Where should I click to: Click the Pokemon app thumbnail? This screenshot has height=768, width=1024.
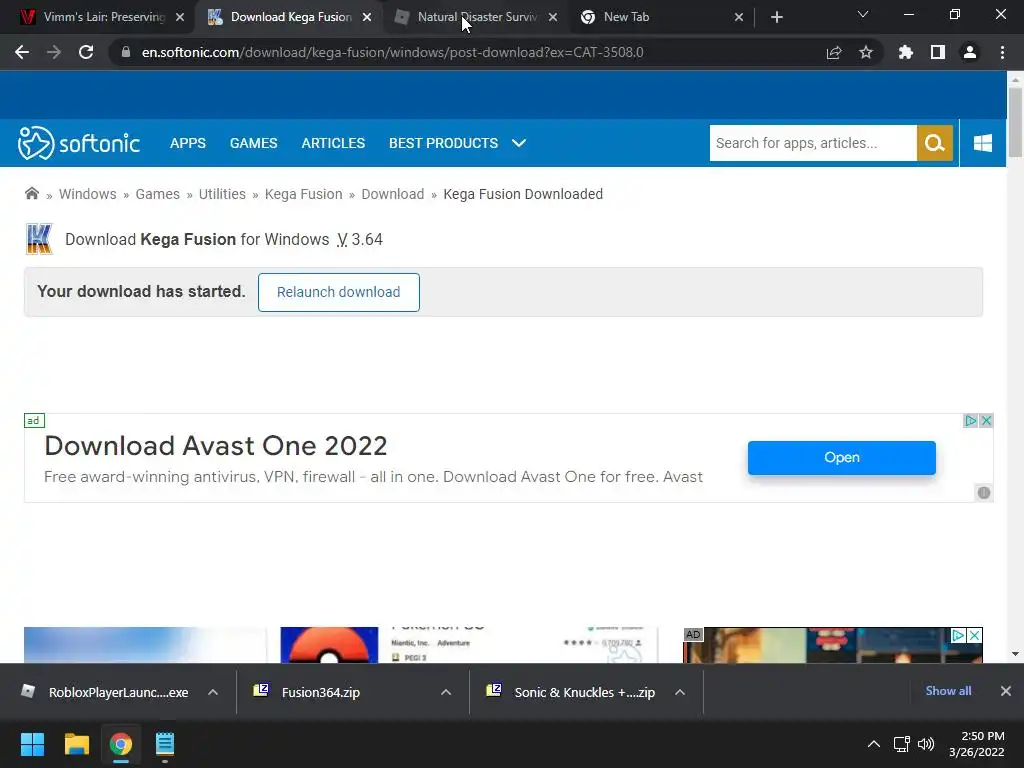329,645
